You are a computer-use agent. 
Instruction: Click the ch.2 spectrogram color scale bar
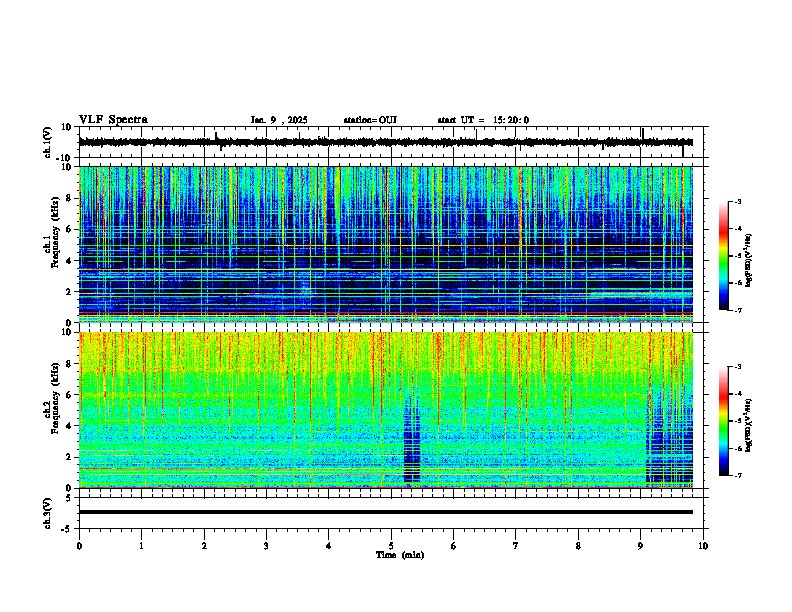pyautogui.click(x=724, y=421)
